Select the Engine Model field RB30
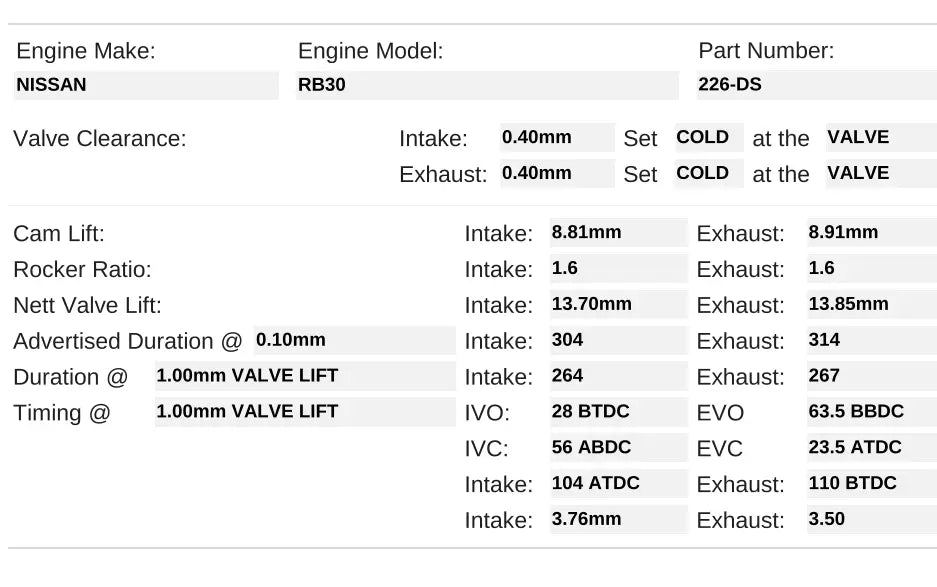 [487, 85]
